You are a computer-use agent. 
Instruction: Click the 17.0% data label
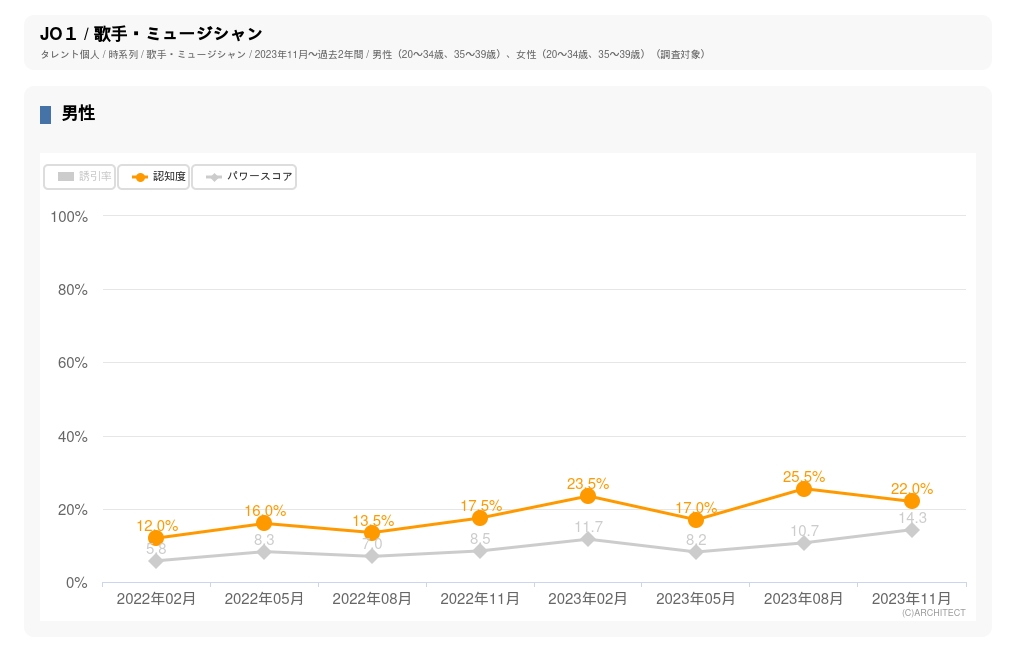tap(696, 507)
